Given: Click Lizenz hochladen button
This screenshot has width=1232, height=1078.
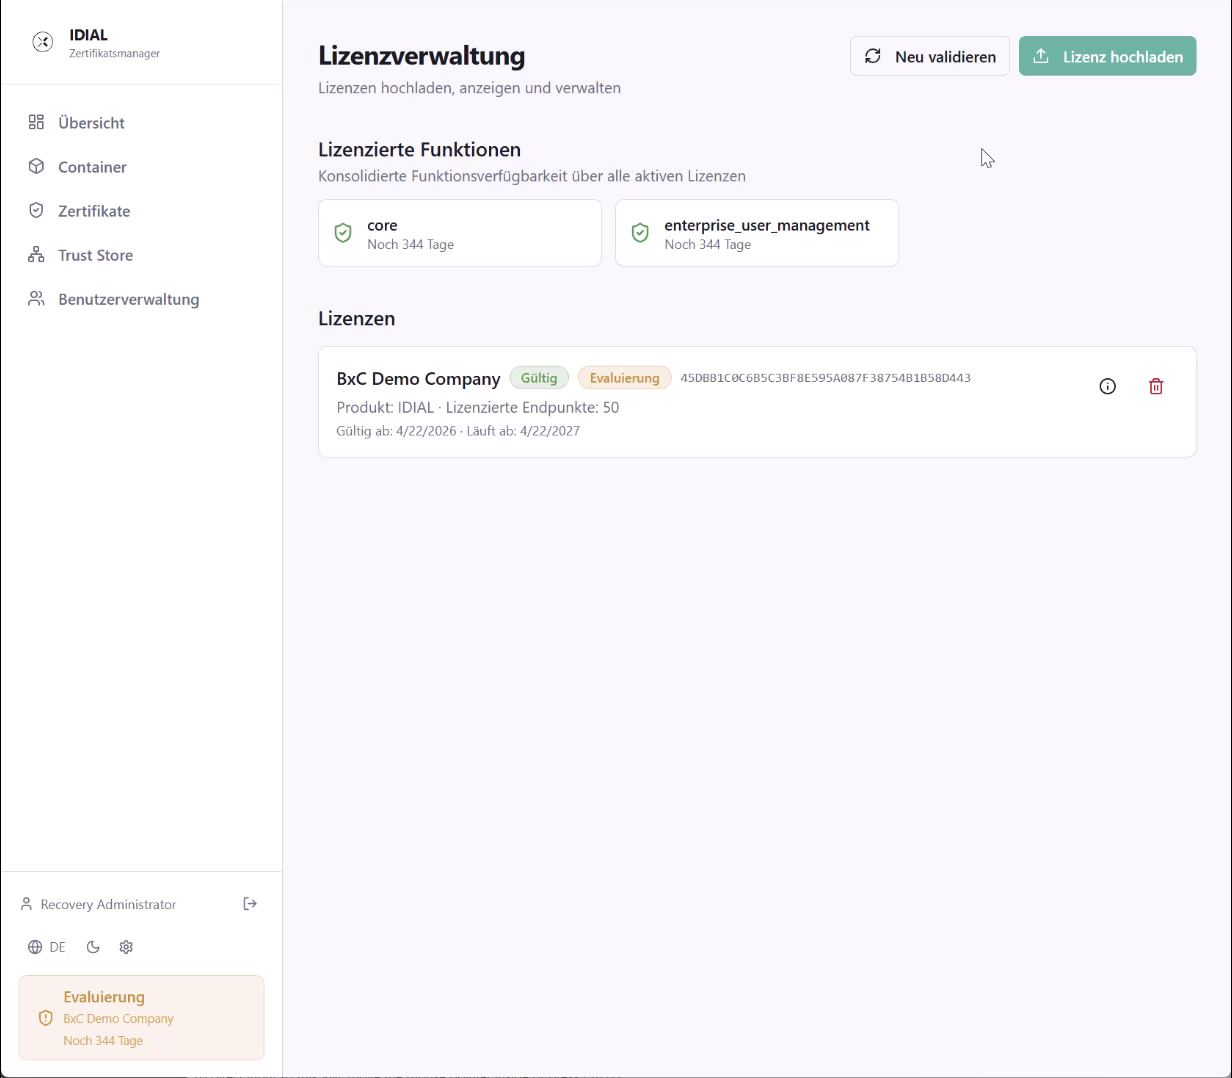Looking at the screenshot, I should 1107,56.
